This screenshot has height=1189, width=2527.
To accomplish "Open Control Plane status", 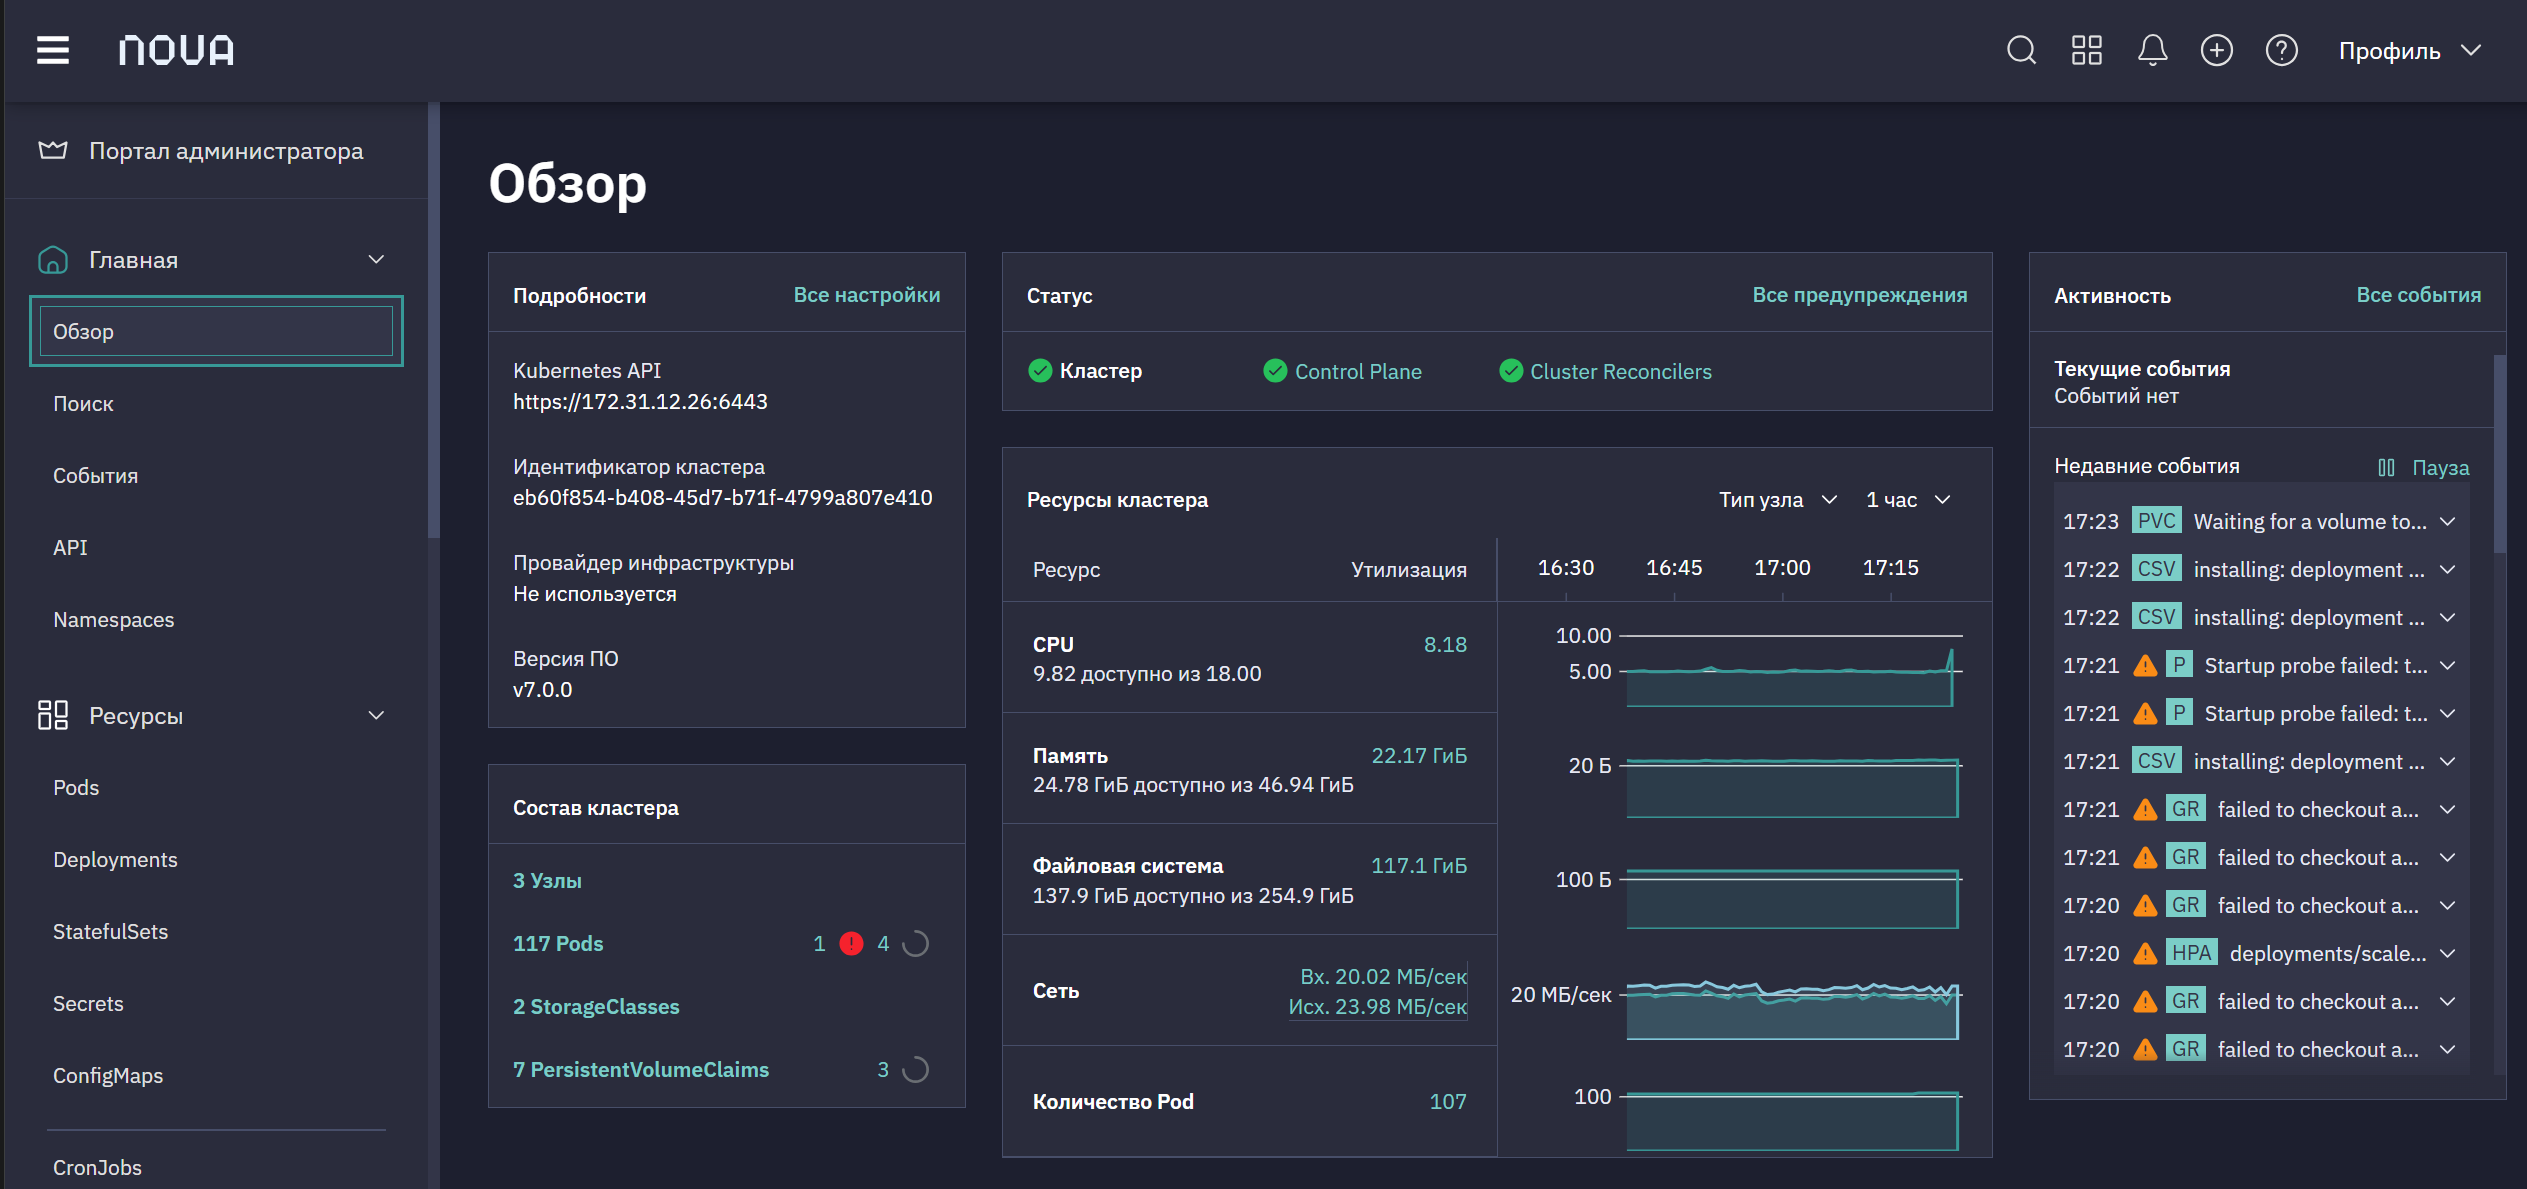I will coord(1357,372).
